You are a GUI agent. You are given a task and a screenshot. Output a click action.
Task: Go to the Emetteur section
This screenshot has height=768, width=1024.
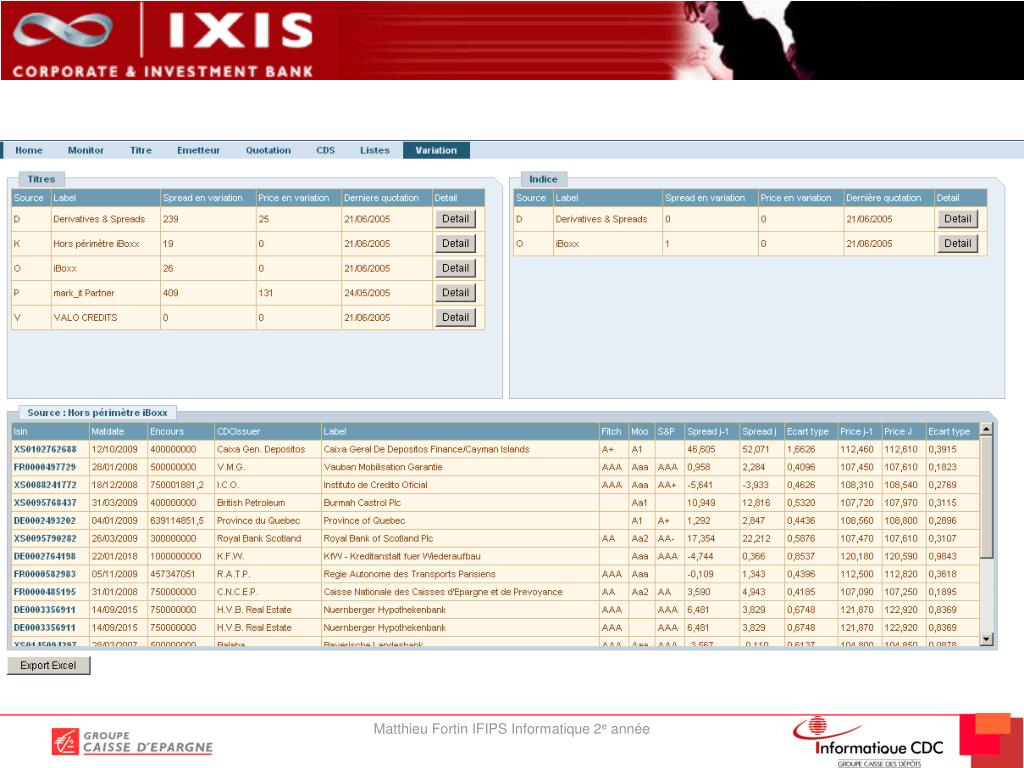[x=198, y=150]
